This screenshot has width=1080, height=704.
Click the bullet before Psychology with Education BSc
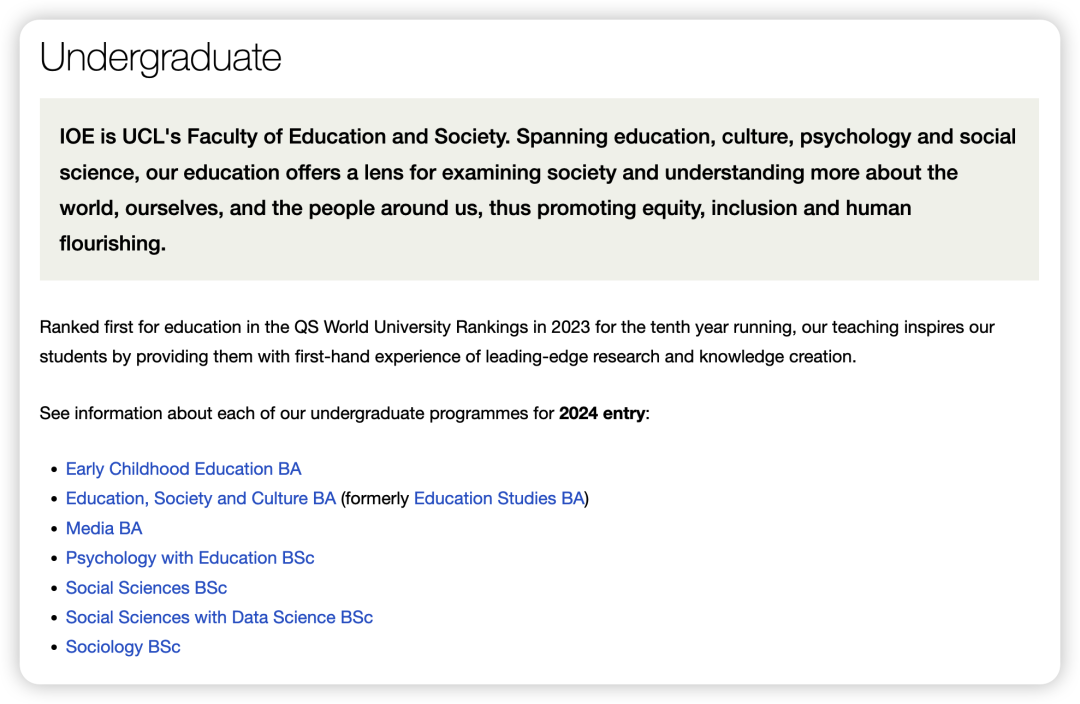[x=54, y=559]
